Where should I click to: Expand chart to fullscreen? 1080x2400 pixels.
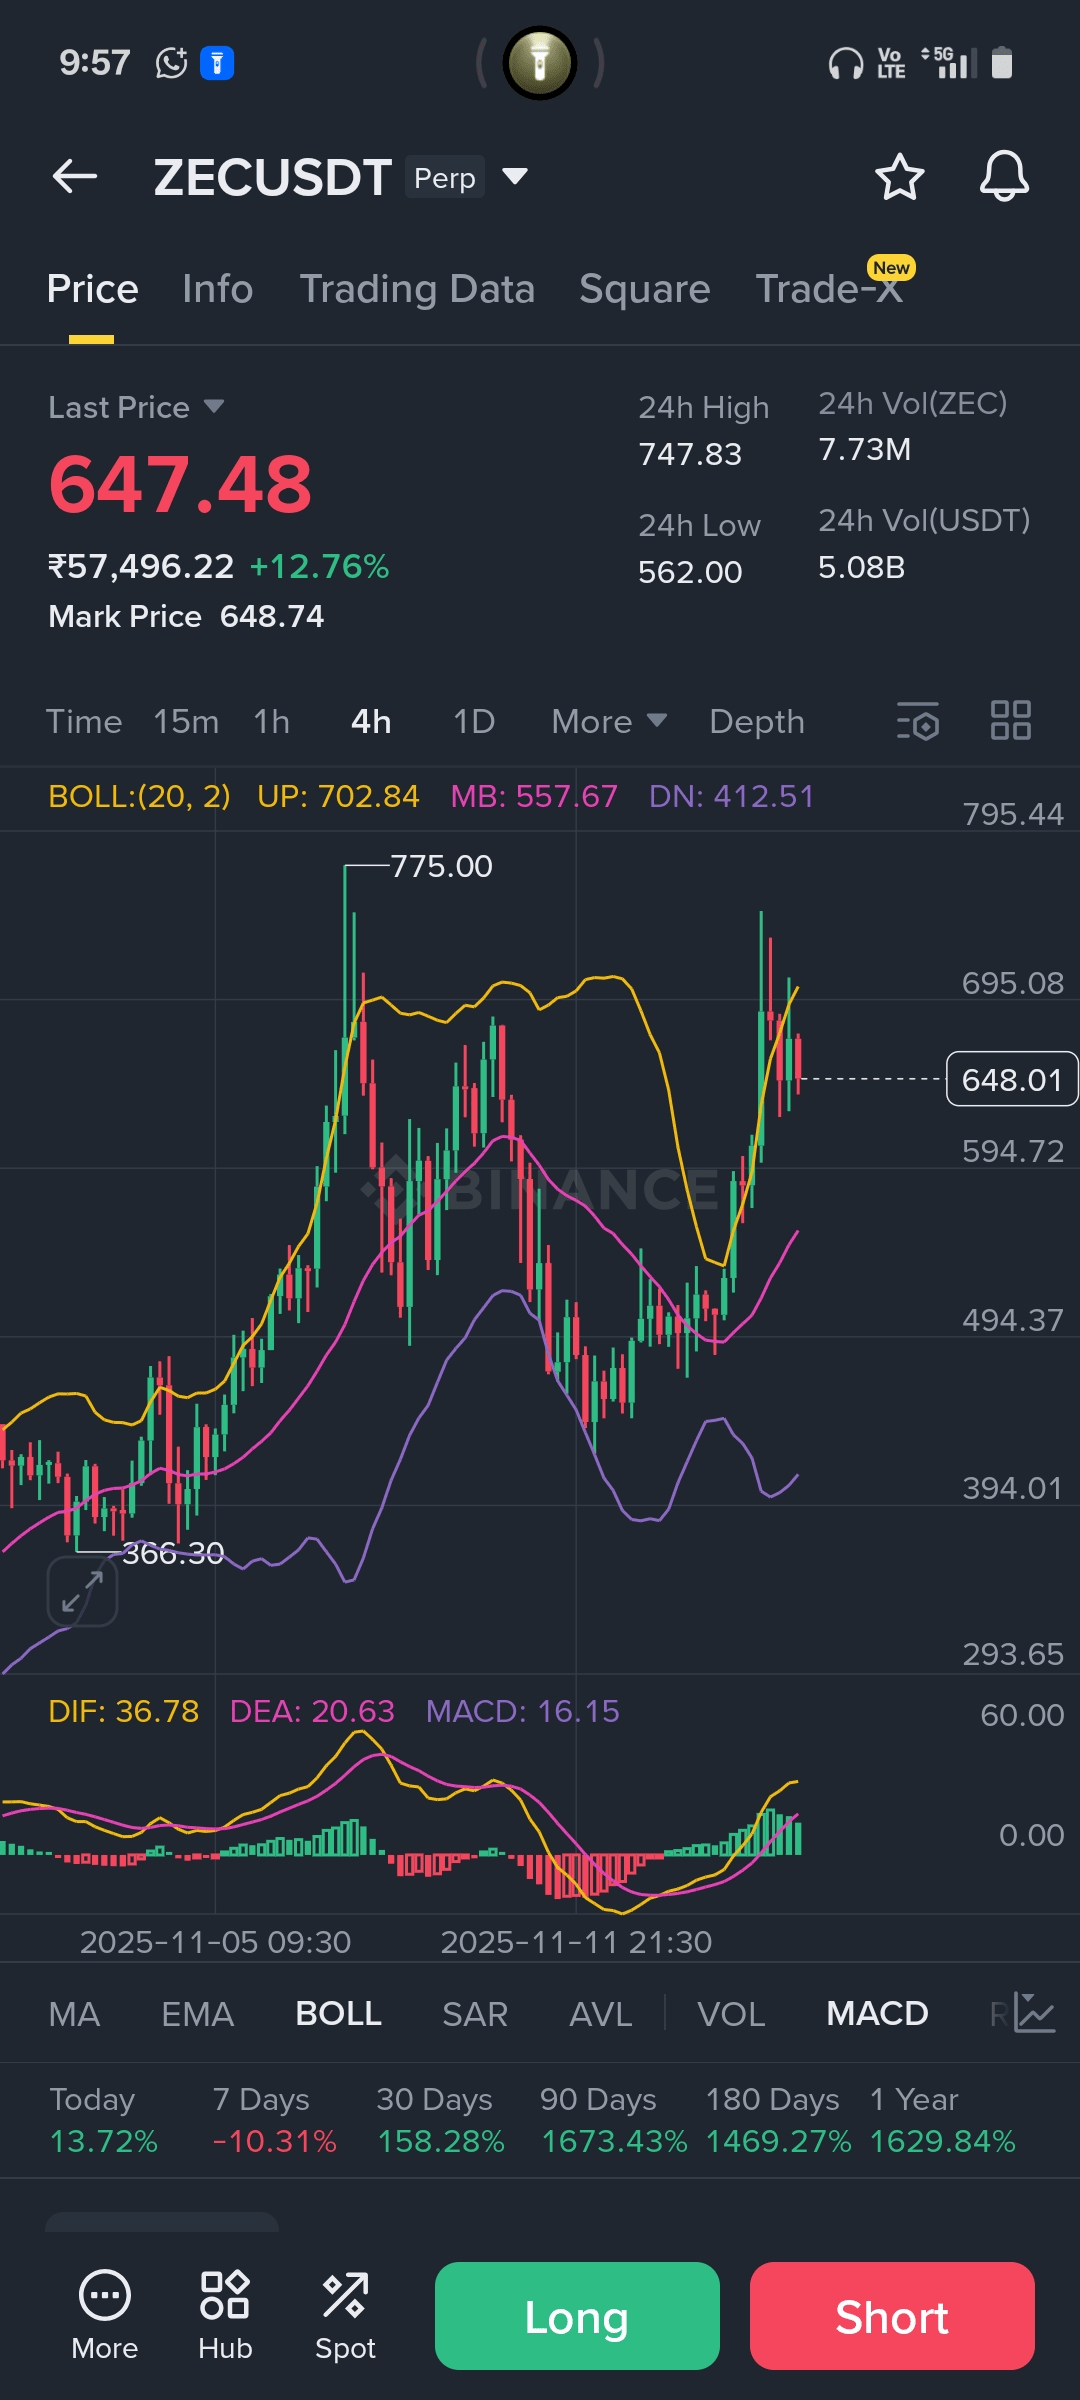82,1591
